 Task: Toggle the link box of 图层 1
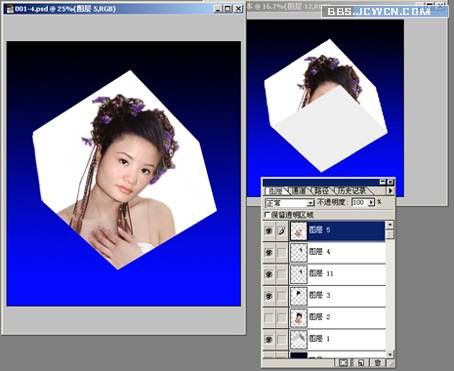point(282,339)
